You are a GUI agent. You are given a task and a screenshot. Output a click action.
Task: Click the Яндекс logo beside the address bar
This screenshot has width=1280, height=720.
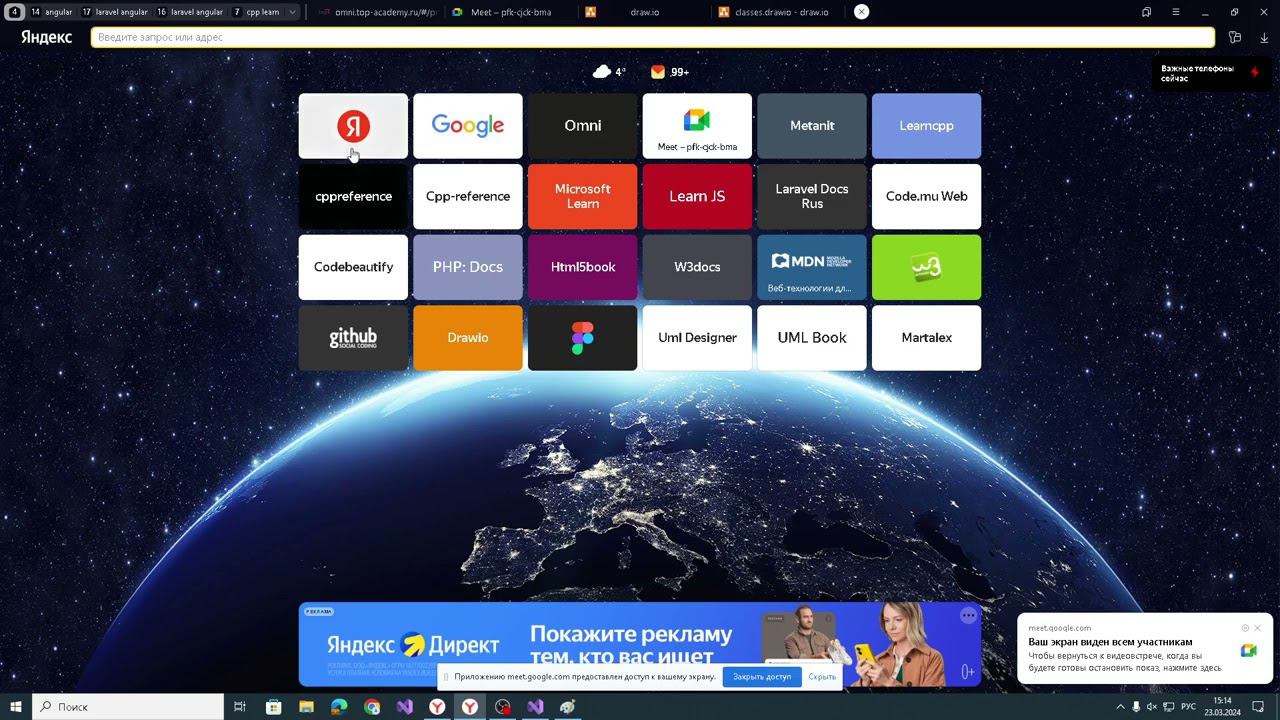pyautogui.click(x=46, y=37)
